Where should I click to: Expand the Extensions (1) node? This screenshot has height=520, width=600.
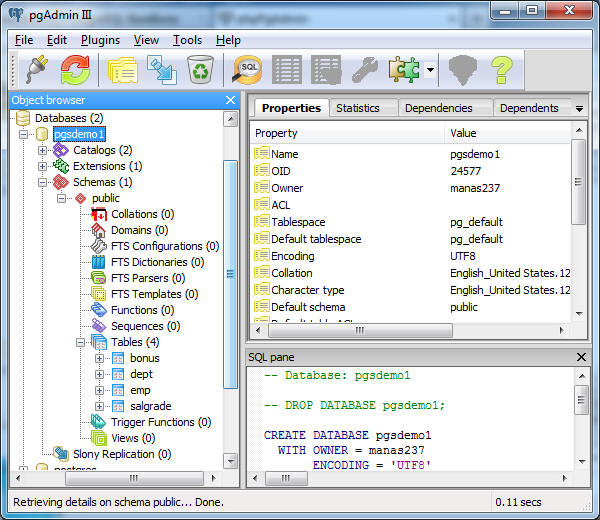pos(42,166)
